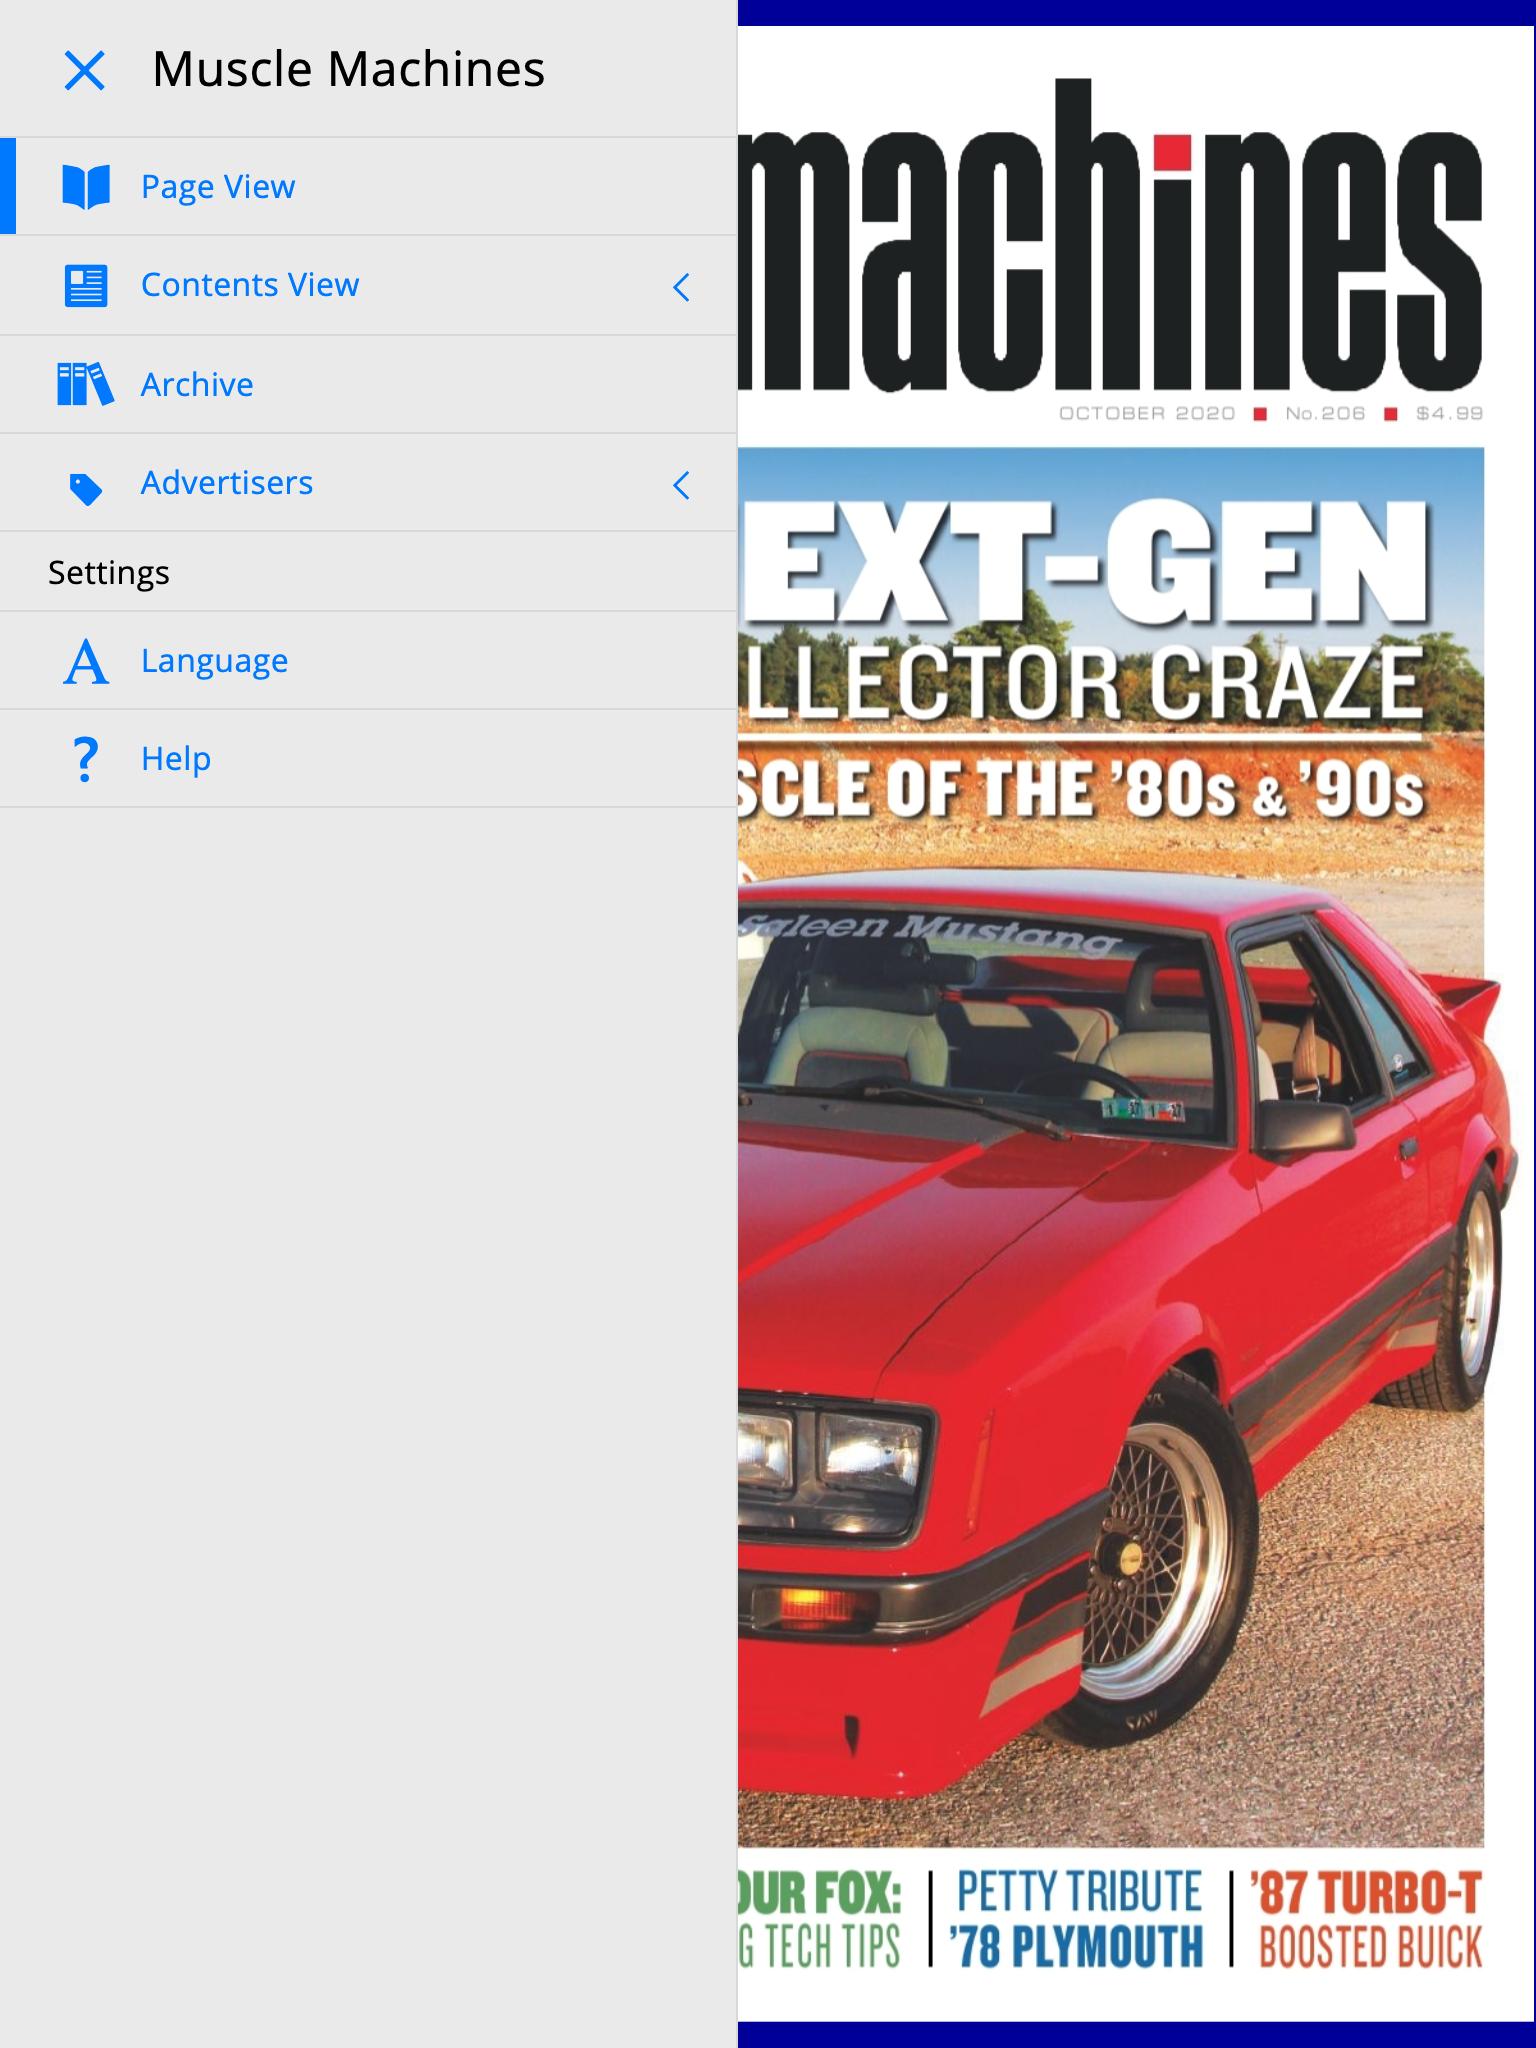Close the Muscle Machines side menu
The height and width of the screenshot is (2048, 1536).
pyautogui.click(x=84, y=71)
